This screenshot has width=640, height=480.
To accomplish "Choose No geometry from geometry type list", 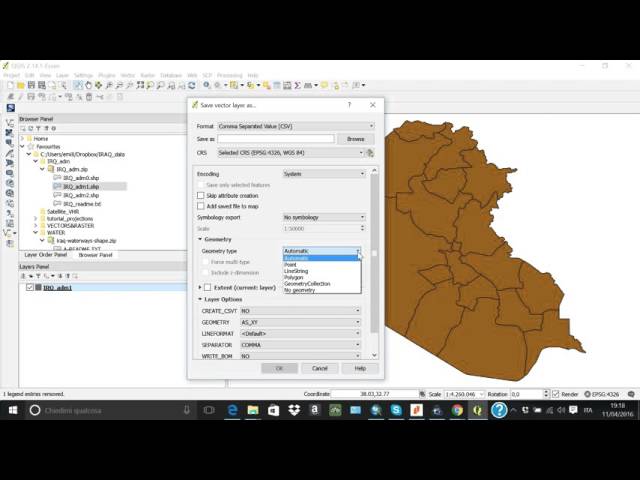I will tap(322, 290).
